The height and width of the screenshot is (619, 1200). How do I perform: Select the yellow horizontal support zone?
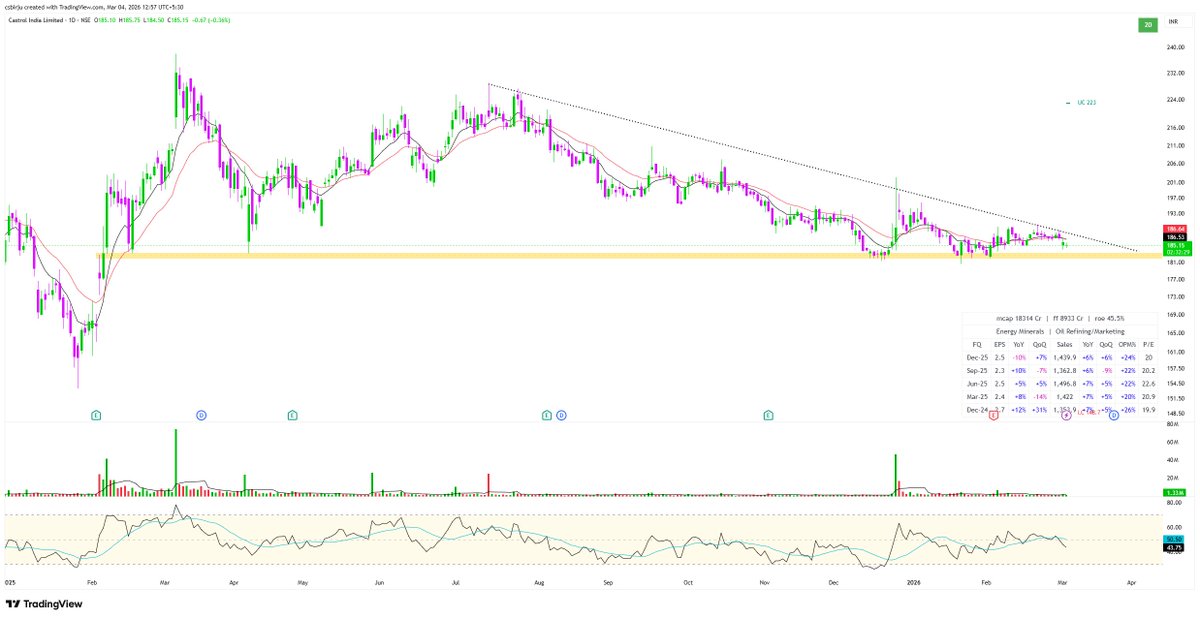click(630, 257)
